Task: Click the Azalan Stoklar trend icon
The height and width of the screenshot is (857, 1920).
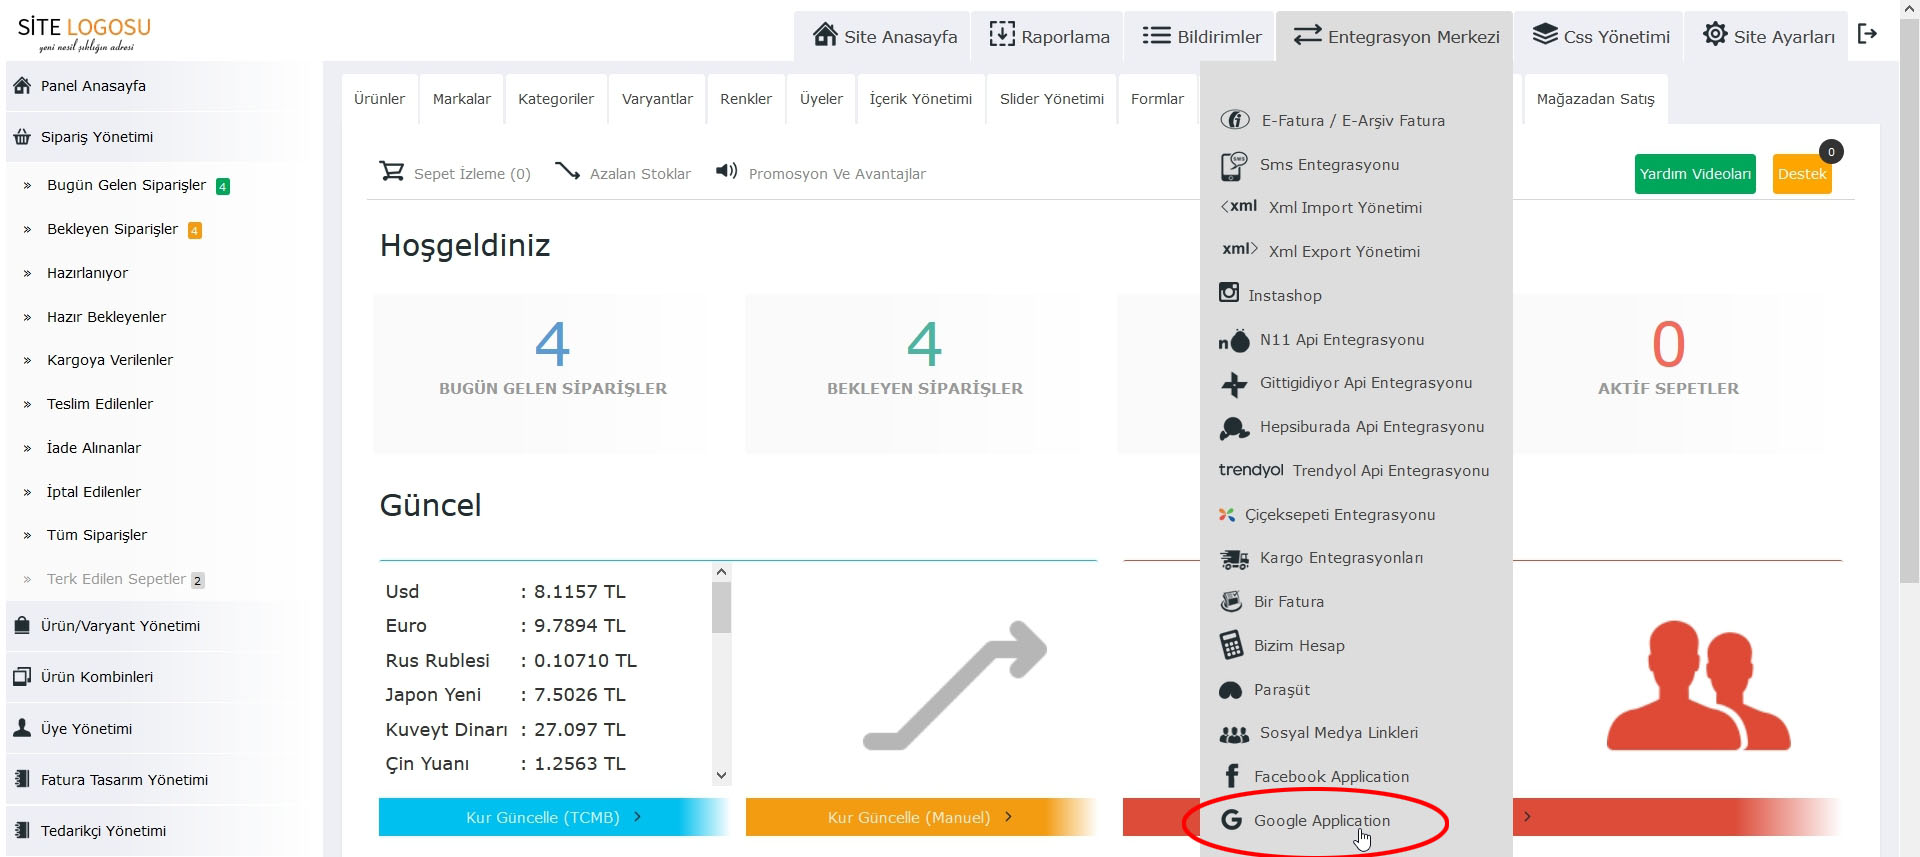Action: click(x=568, y=171)
